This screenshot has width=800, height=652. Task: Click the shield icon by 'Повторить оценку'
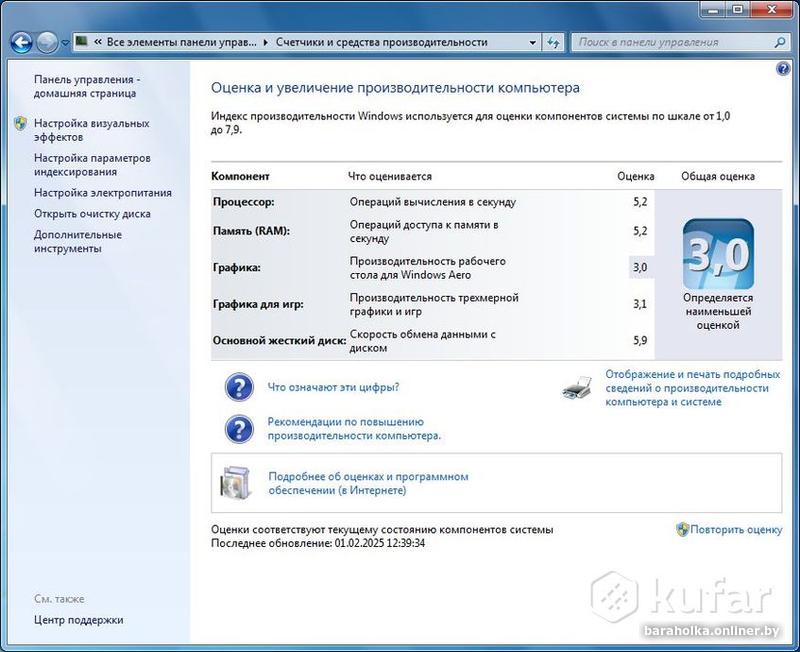click(x=682, y=529)
